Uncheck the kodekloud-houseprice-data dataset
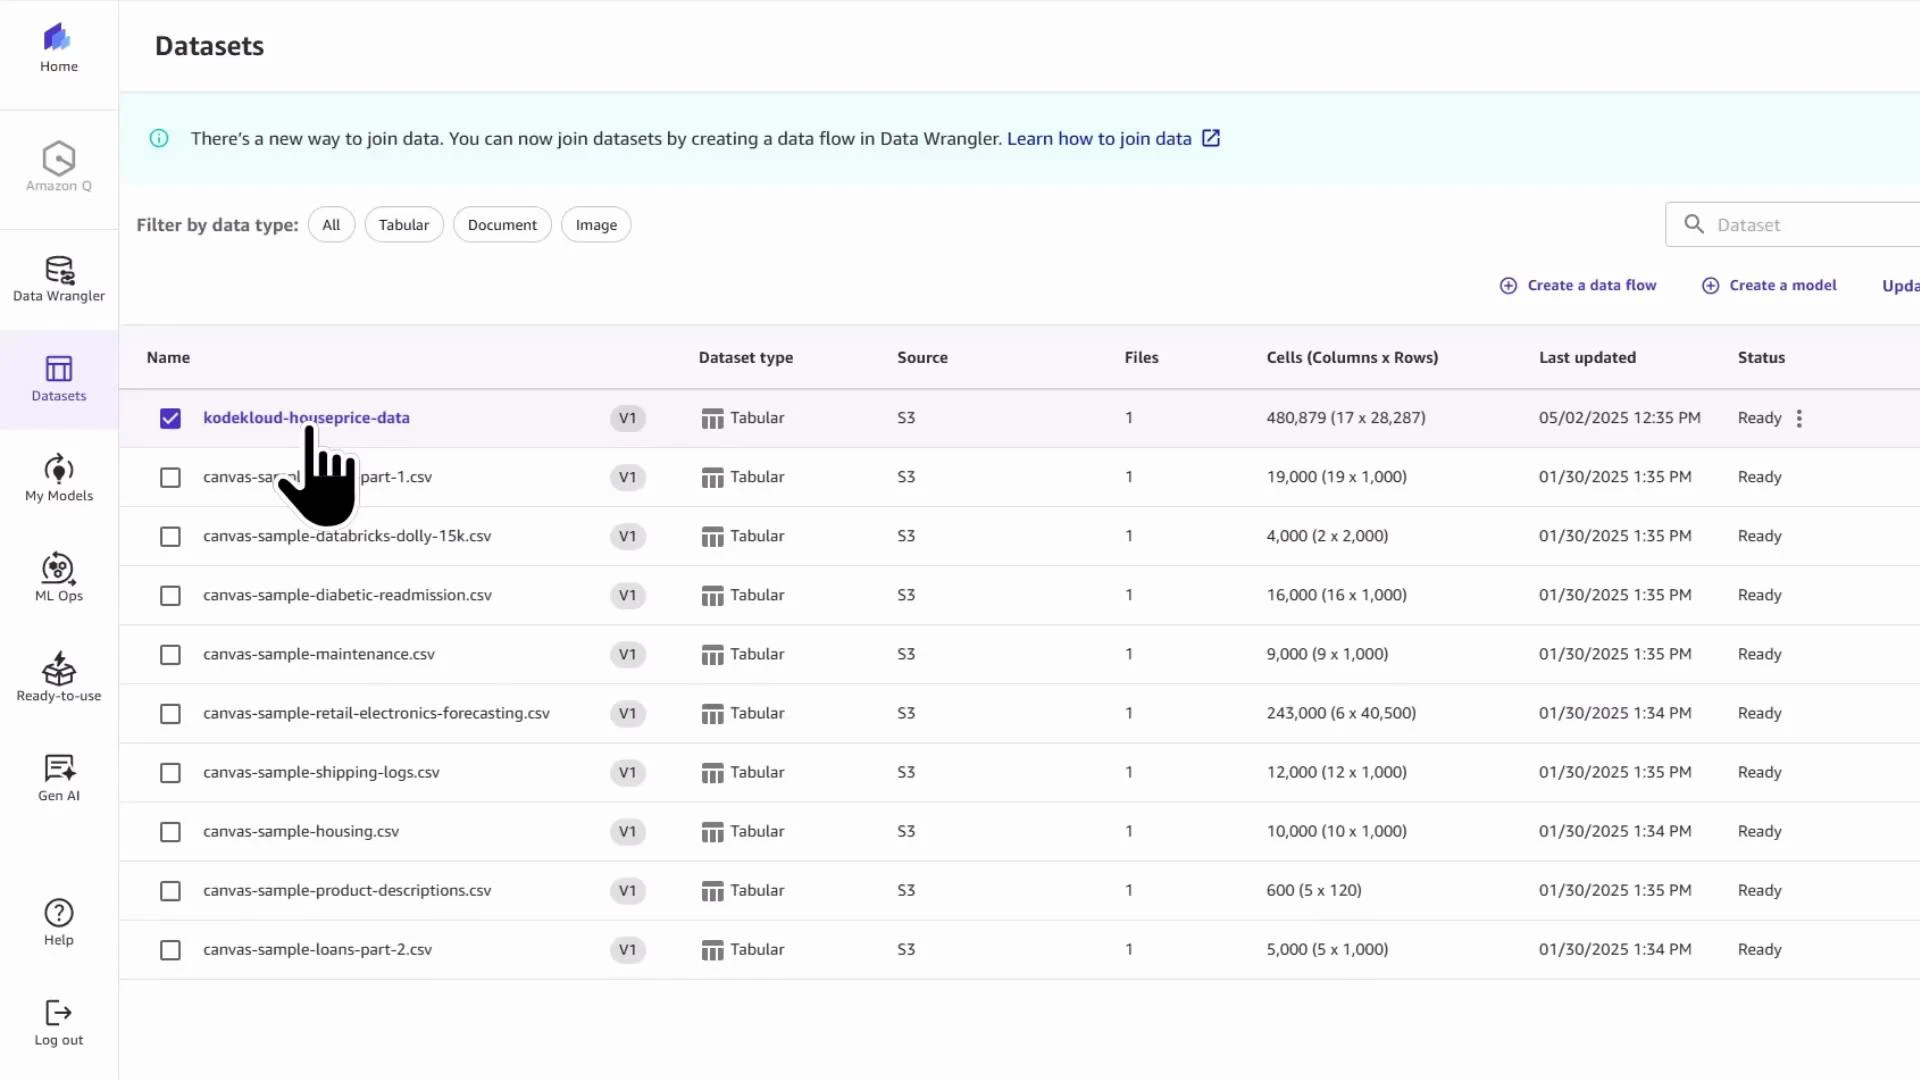 [x=169, y=418]
